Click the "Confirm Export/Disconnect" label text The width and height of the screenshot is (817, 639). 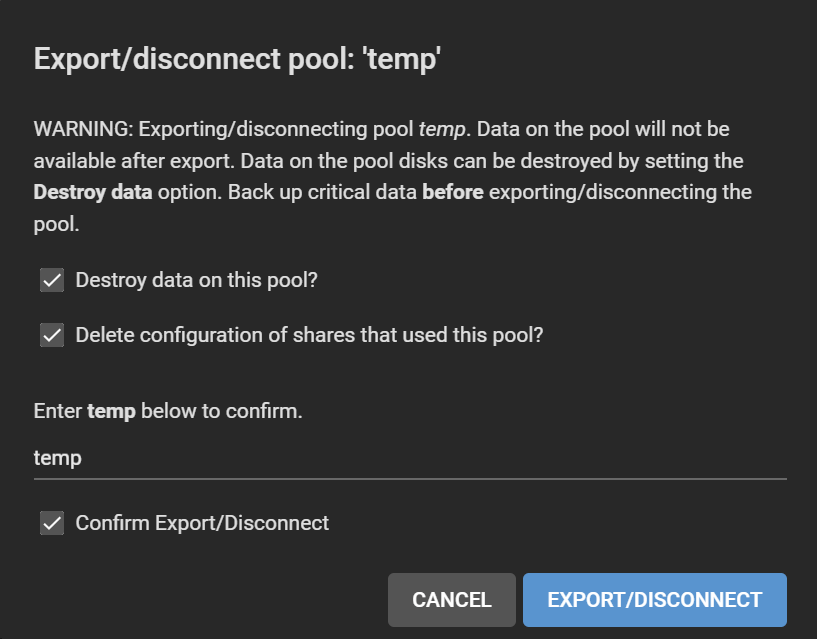pos(202,523)
